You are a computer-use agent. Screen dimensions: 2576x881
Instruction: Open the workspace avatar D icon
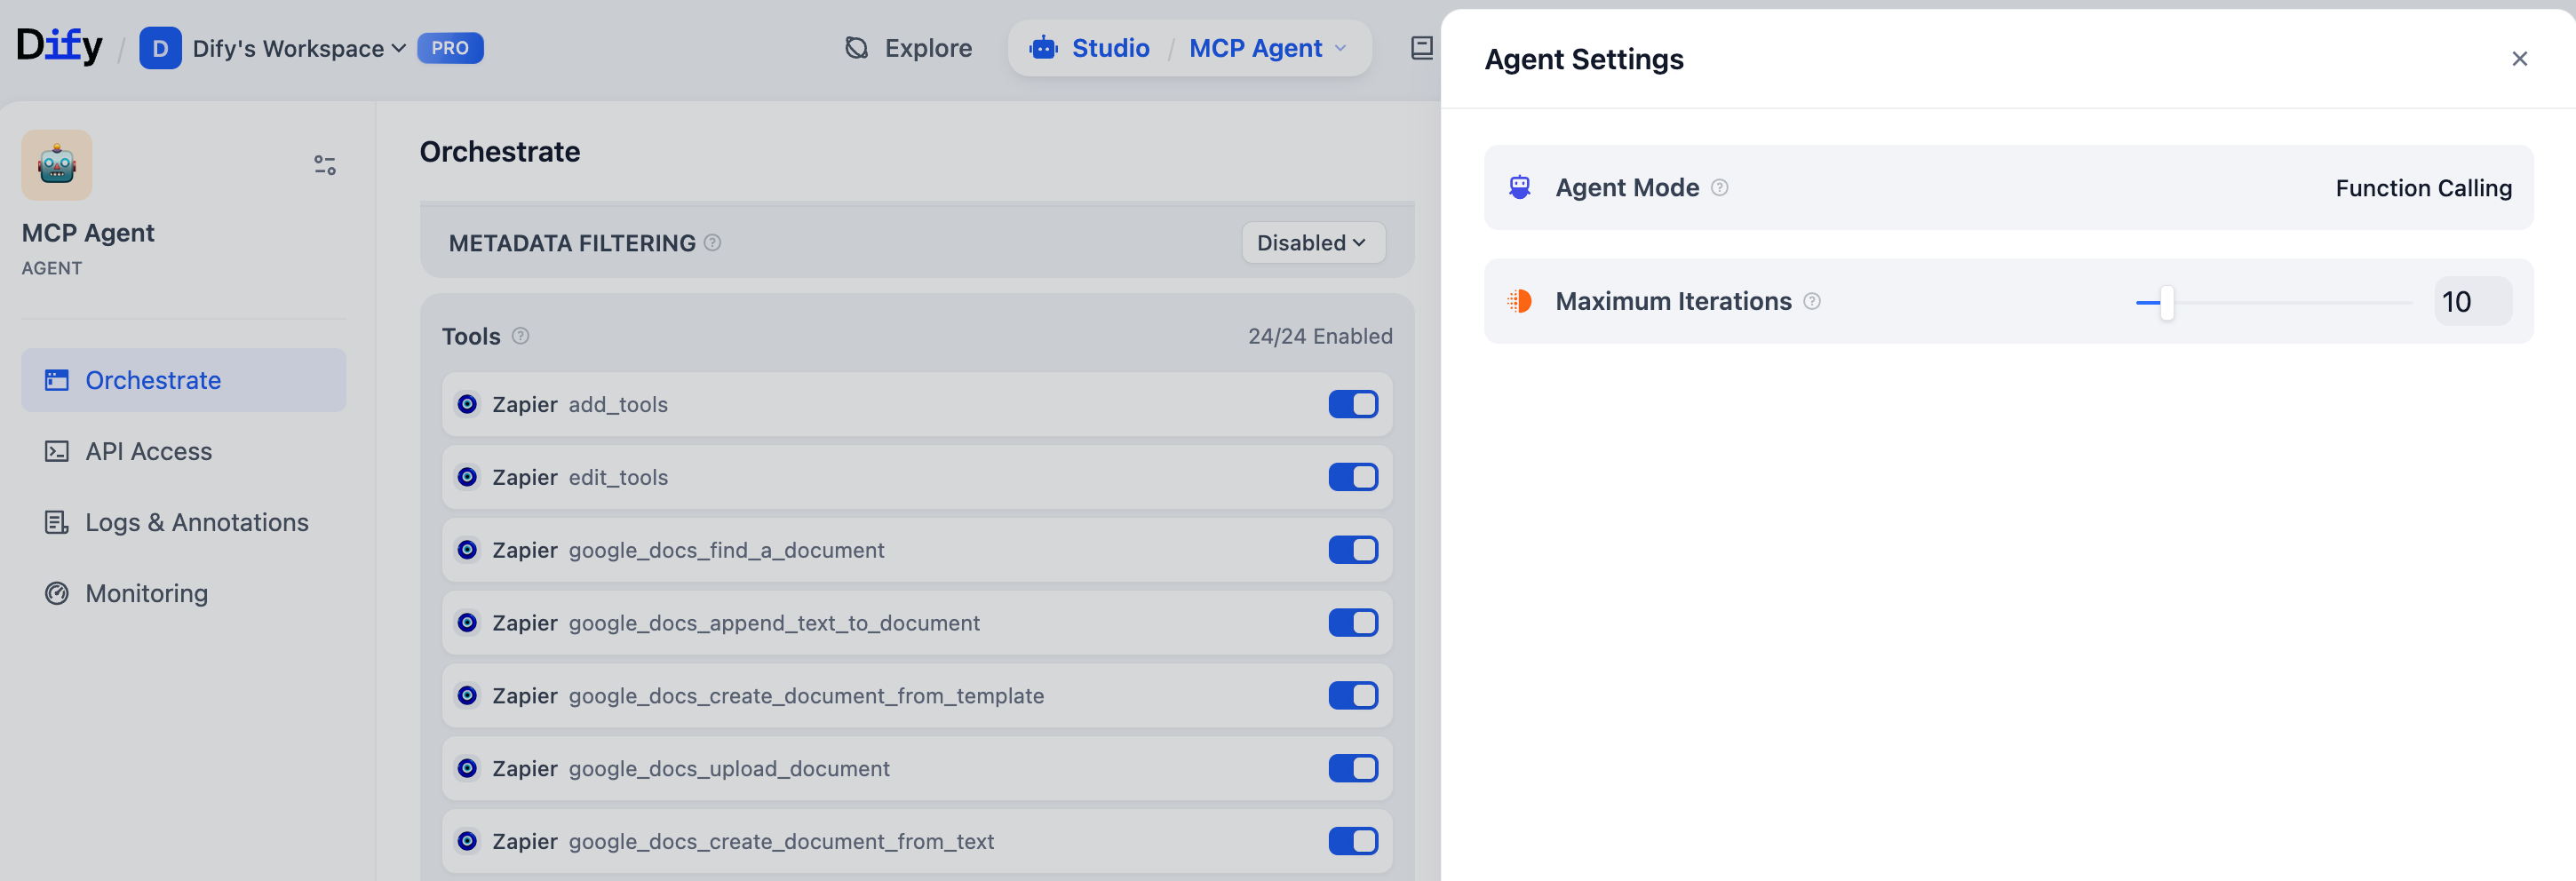(x=160, y=48)
